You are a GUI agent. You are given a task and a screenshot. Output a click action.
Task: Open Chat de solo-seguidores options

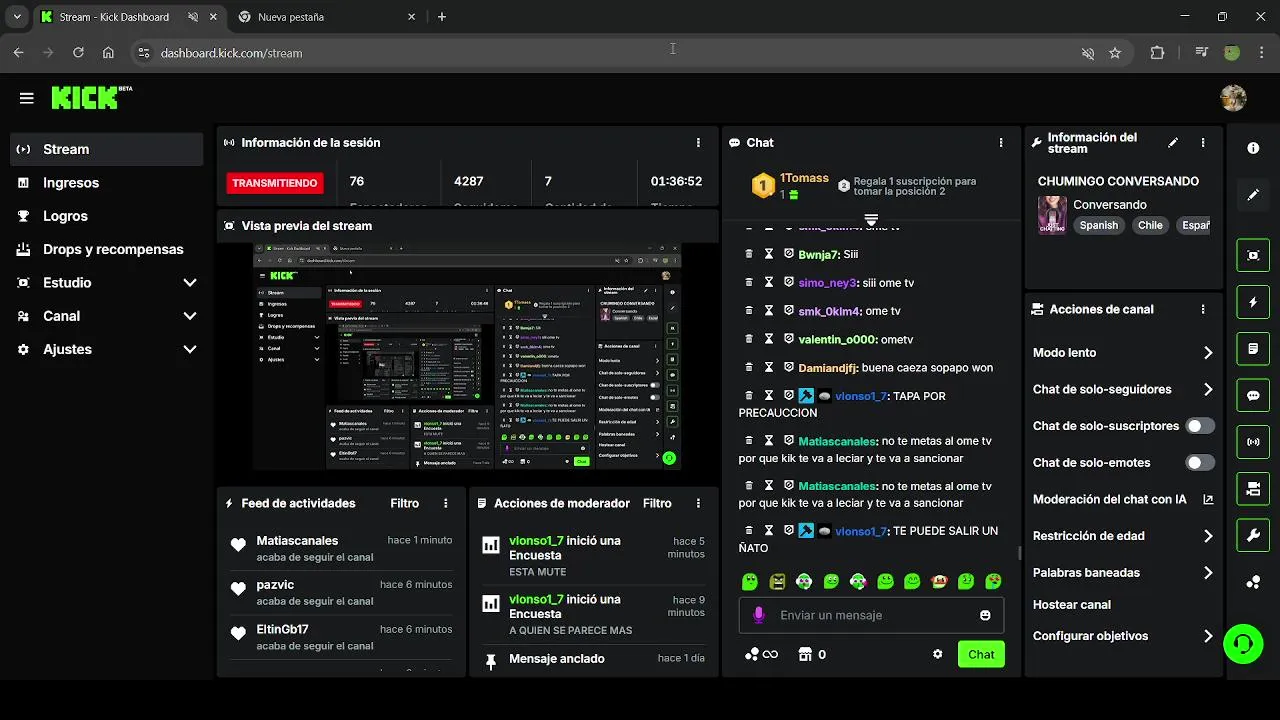[x=1123, y=390]
